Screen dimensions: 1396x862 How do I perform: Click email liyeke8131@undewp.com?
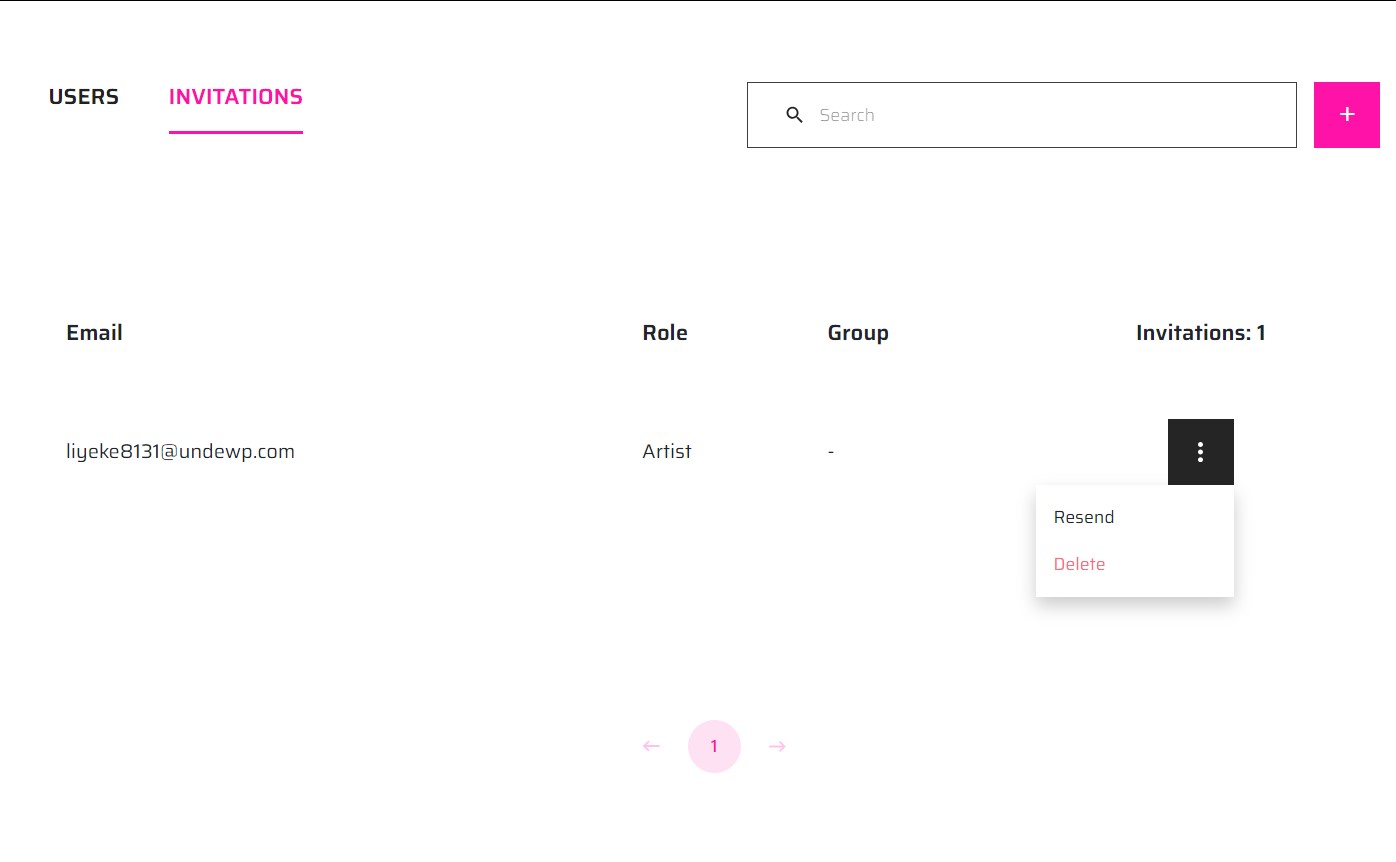pos(181,451)
